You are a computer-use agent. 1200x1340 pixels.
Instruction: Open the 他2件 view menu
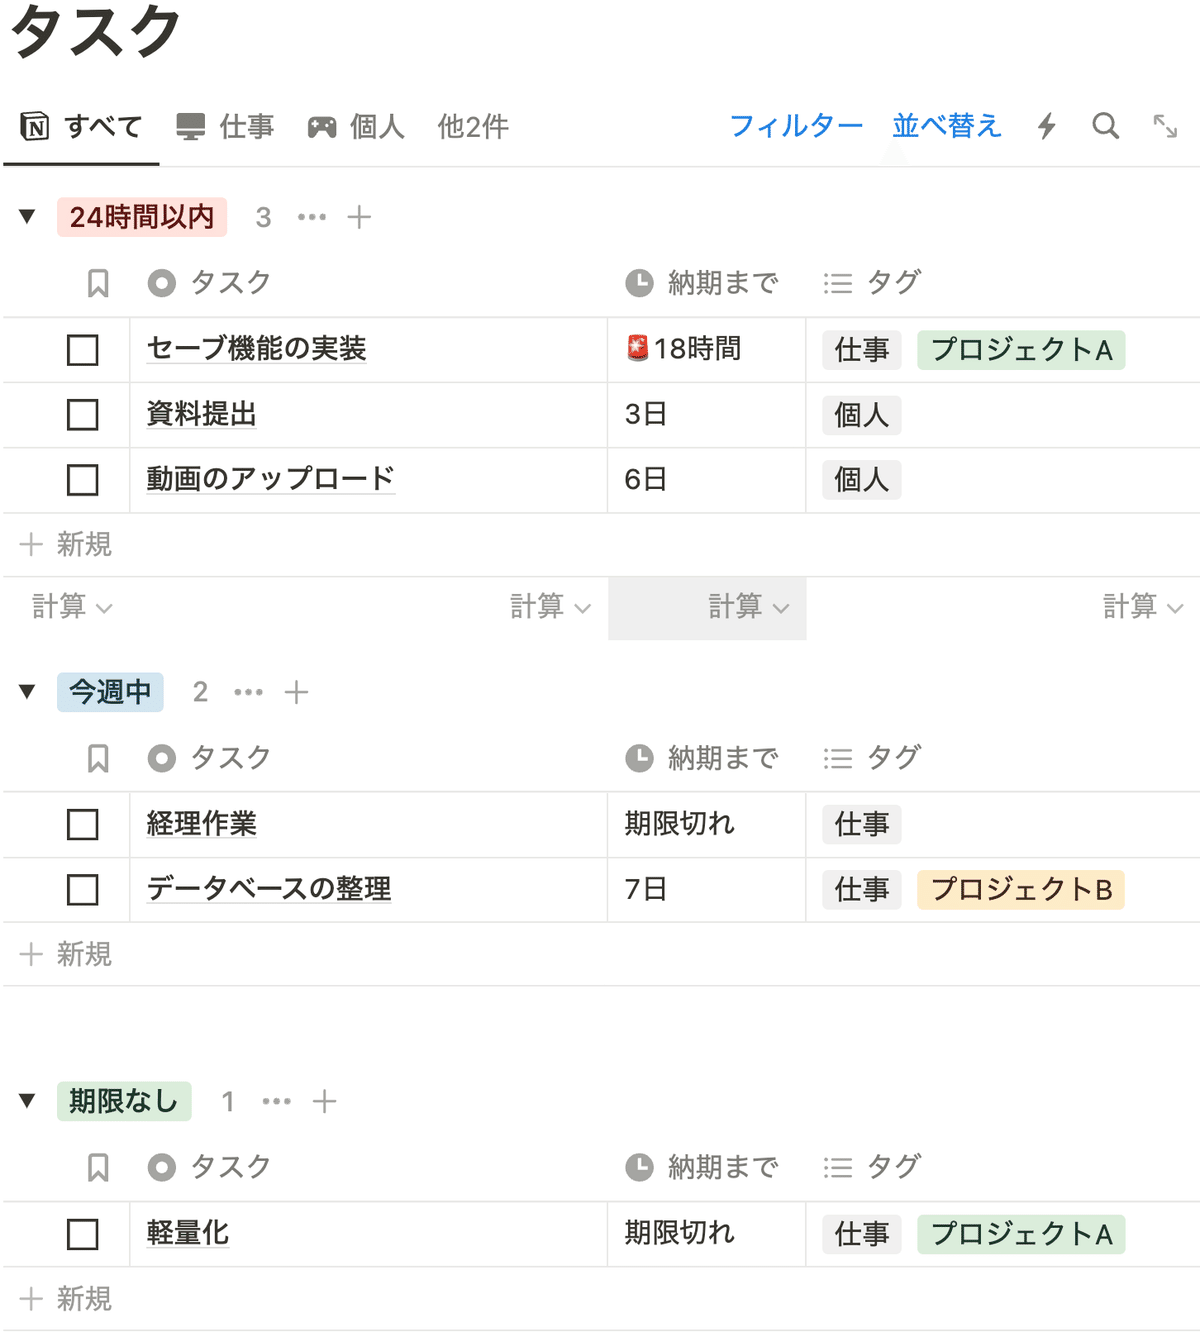point(472,126)
